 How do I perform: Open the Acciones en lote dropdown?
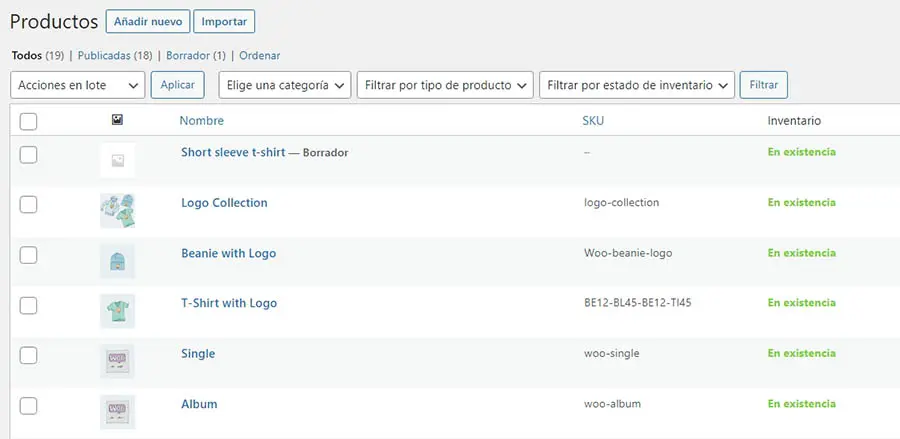click(77, 85)
